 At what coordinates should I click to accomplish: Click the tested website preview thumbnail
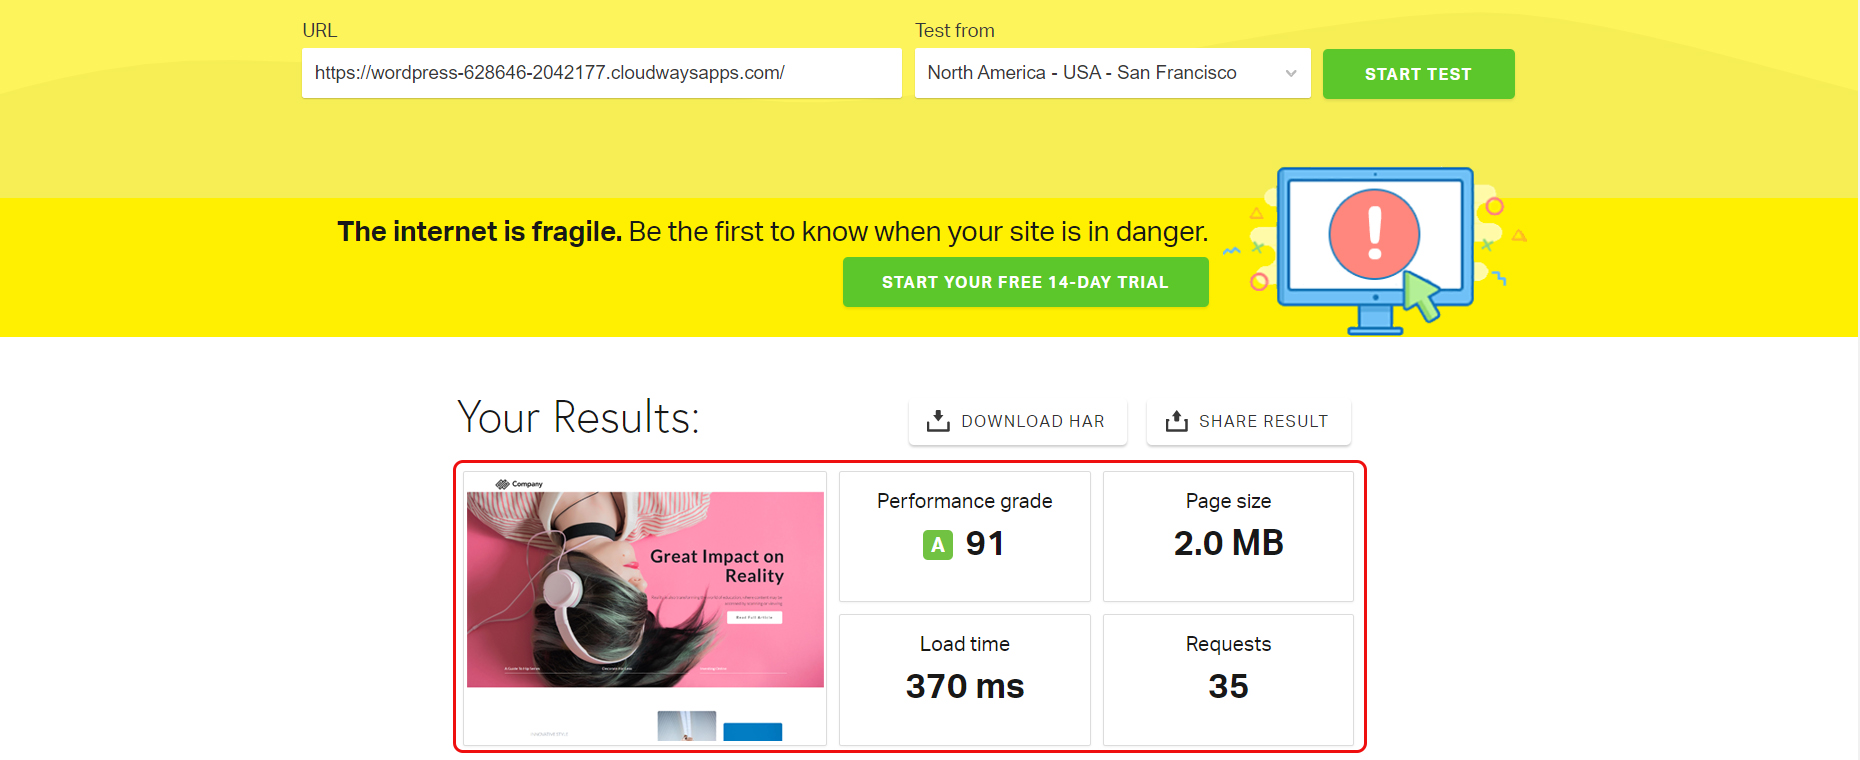645,608
